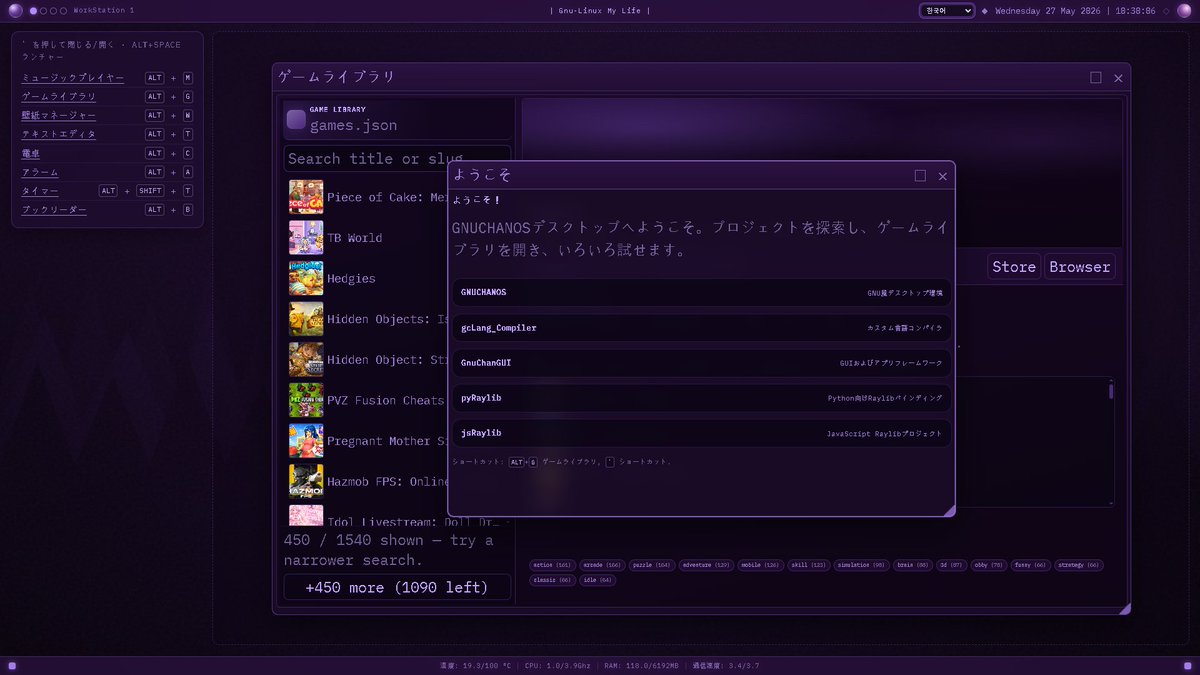Select Pregnant Mother game thumbnail
The width and height of the screenshot is (1200, 675).
[306, 441]
